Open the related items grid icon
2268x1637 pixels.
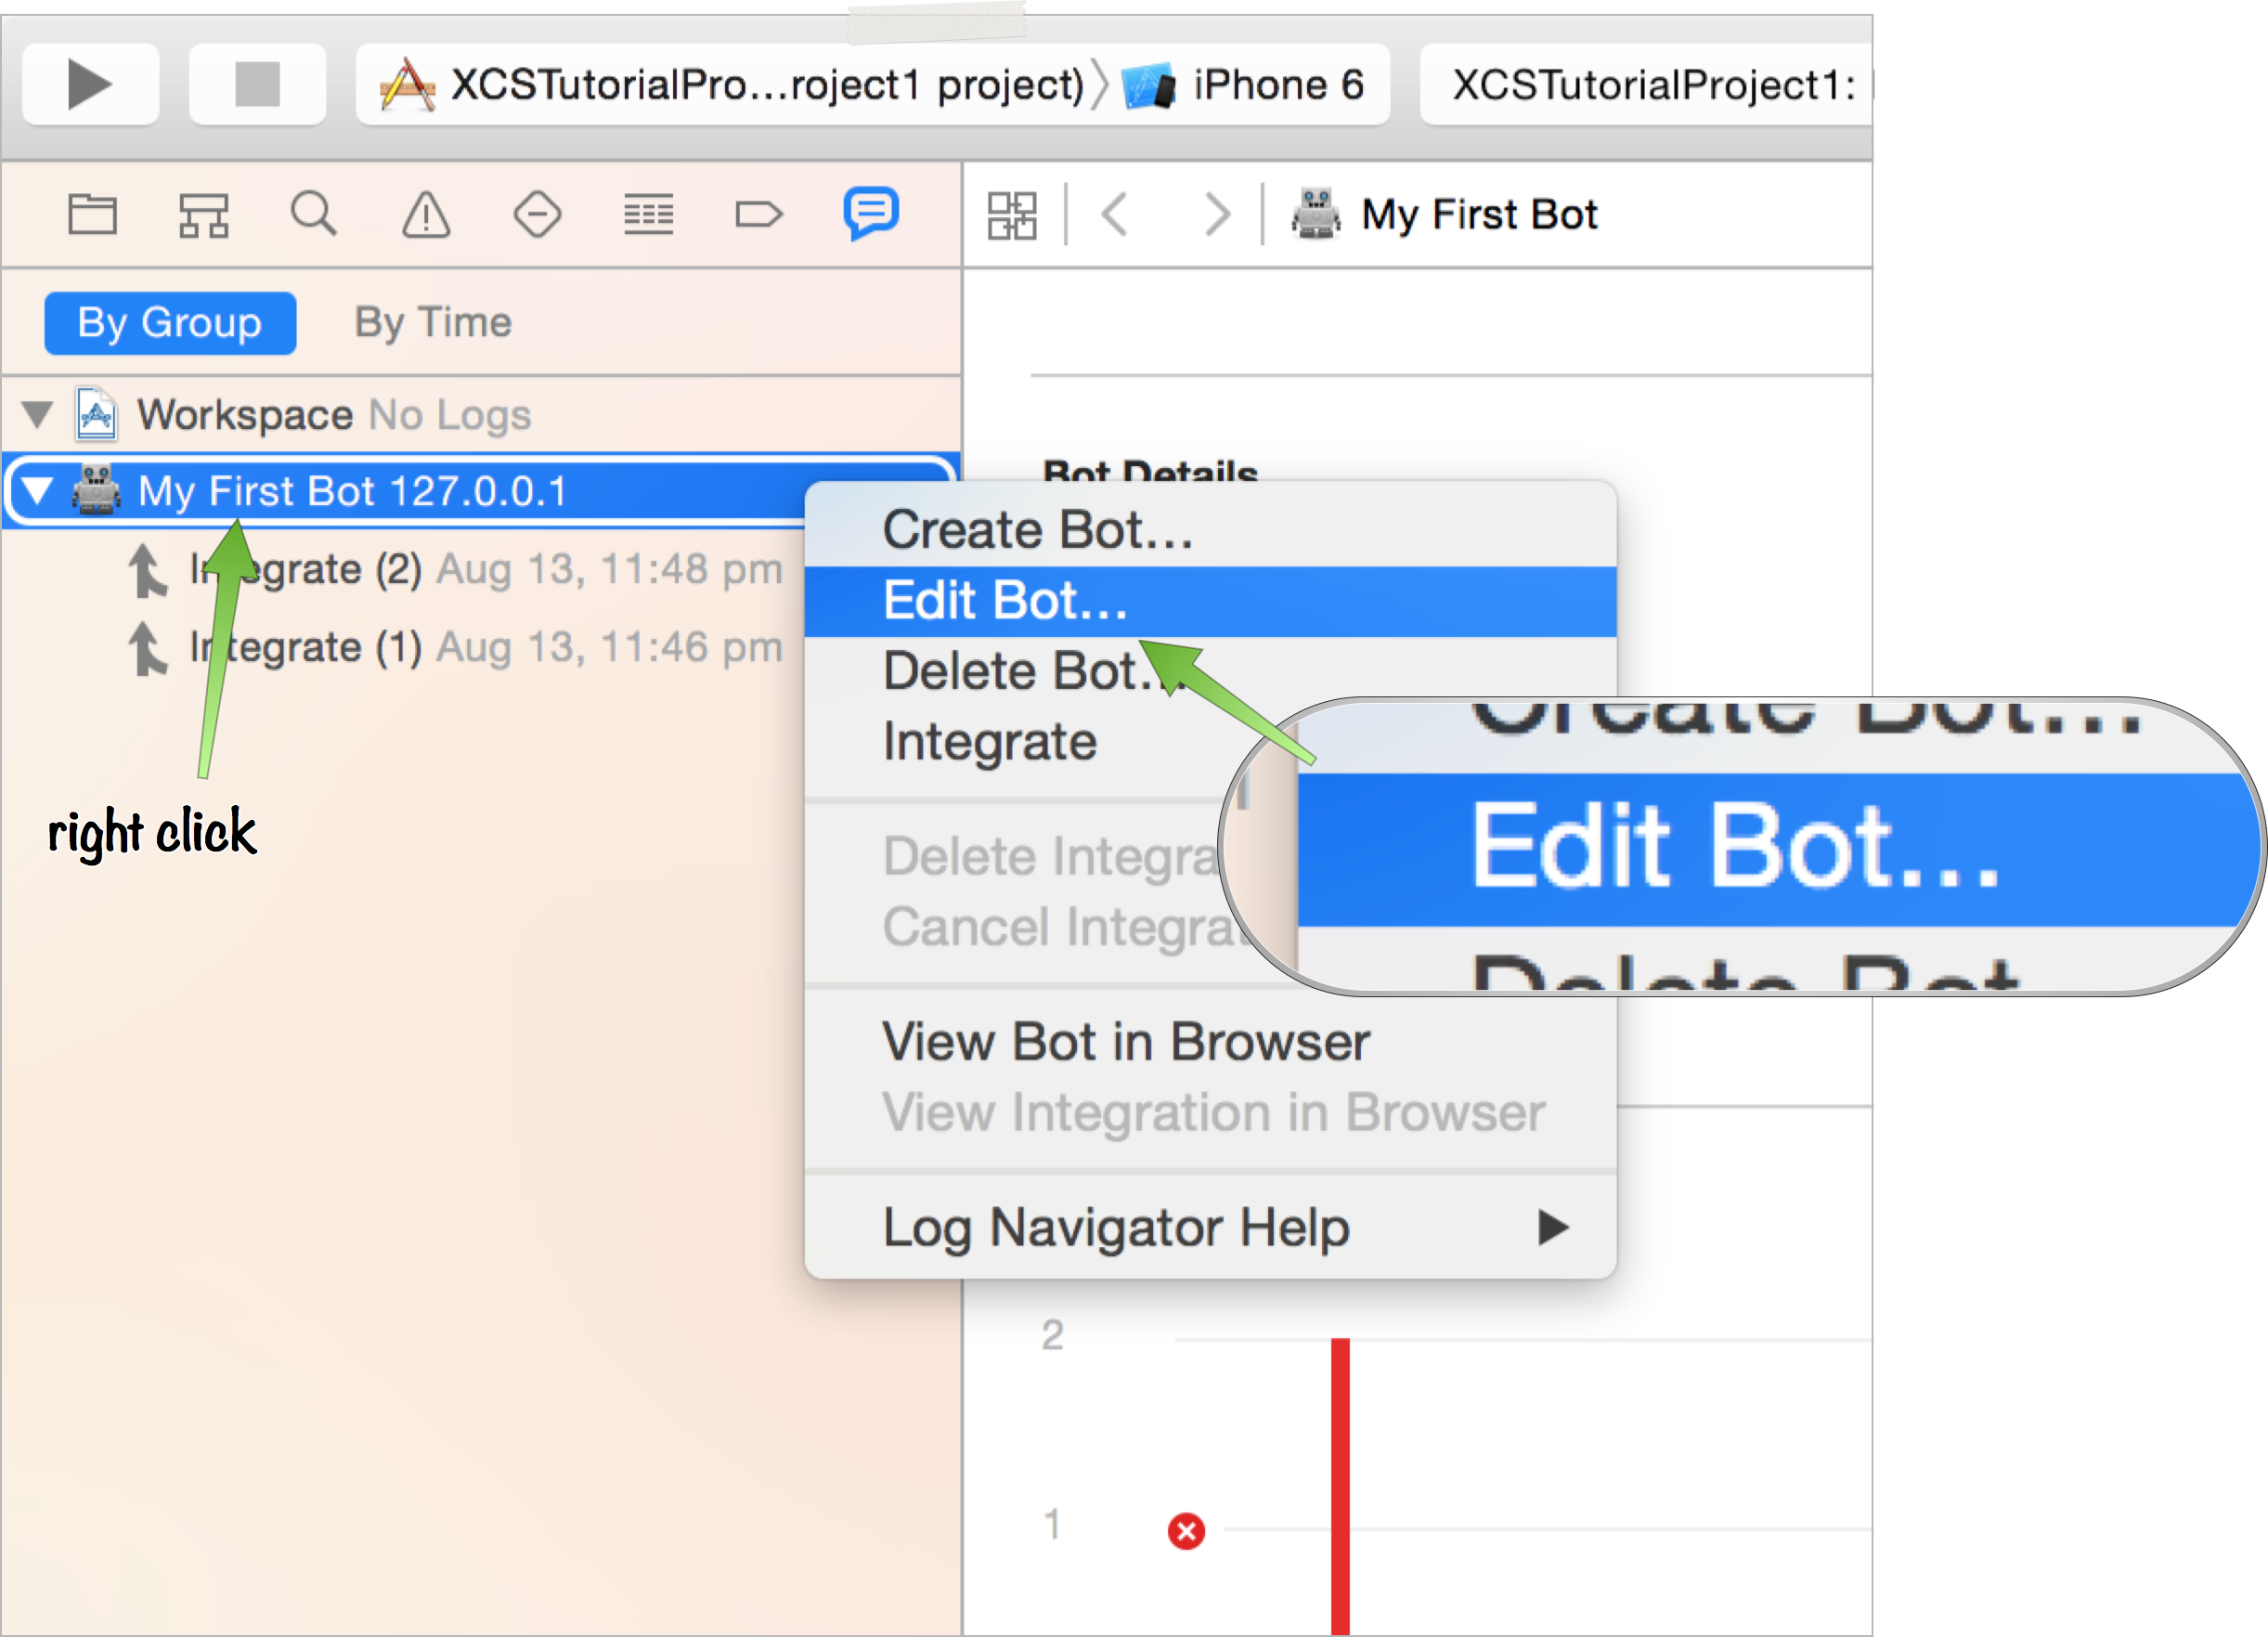click(x=1012, y=215)
